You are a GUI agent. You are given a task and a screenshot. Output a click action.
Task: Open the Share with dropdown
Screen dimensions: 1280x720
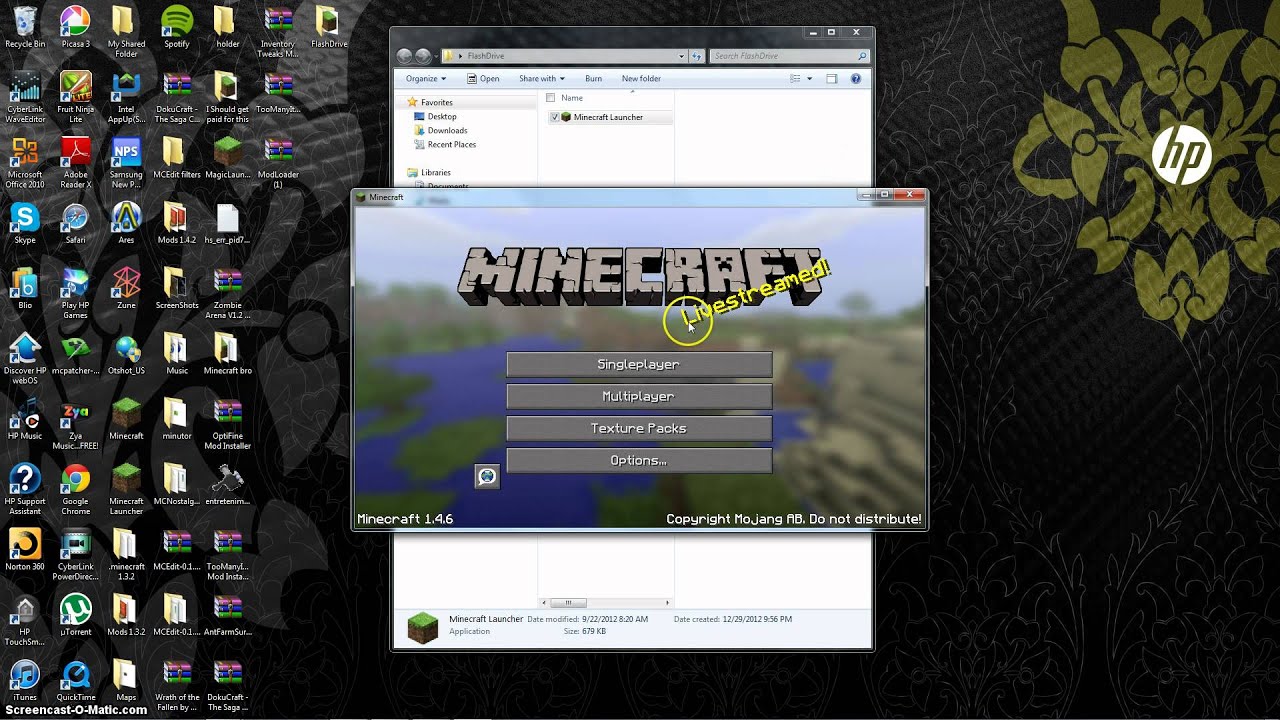point(542,78)
